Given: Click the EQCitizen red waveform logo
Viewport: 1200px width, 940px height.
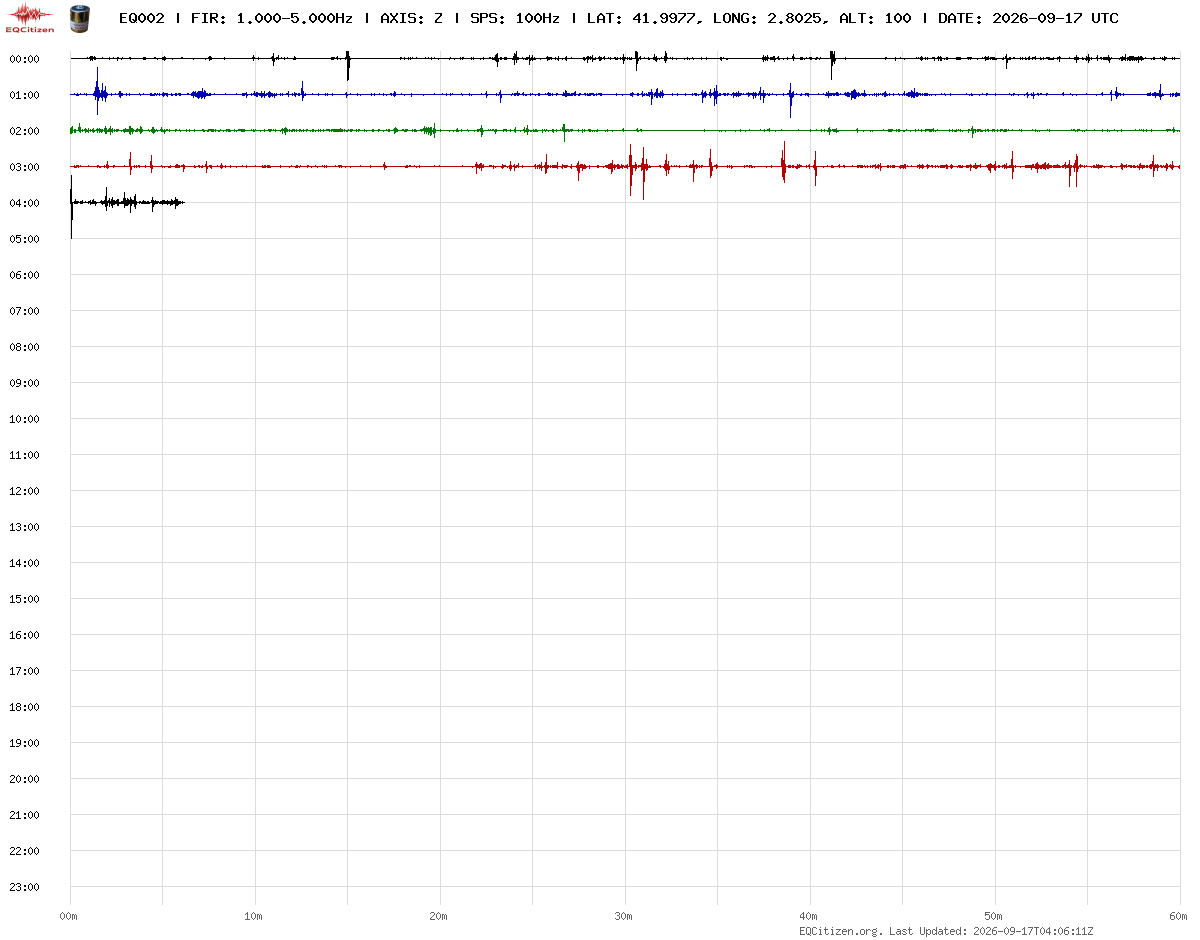Looking at the screenshot, I should (30, 17).
